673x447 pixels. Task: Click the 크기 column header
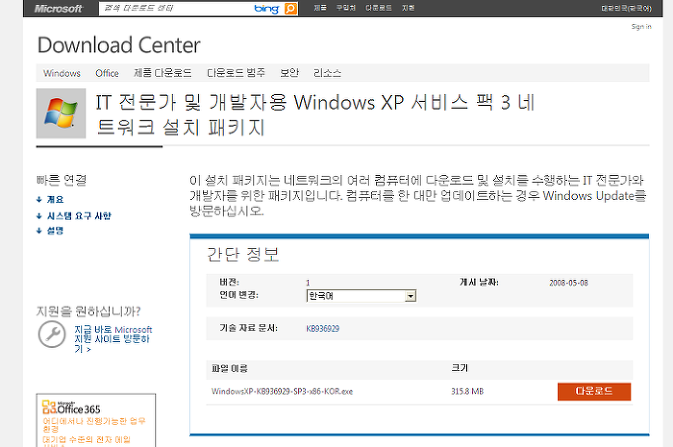459,368
